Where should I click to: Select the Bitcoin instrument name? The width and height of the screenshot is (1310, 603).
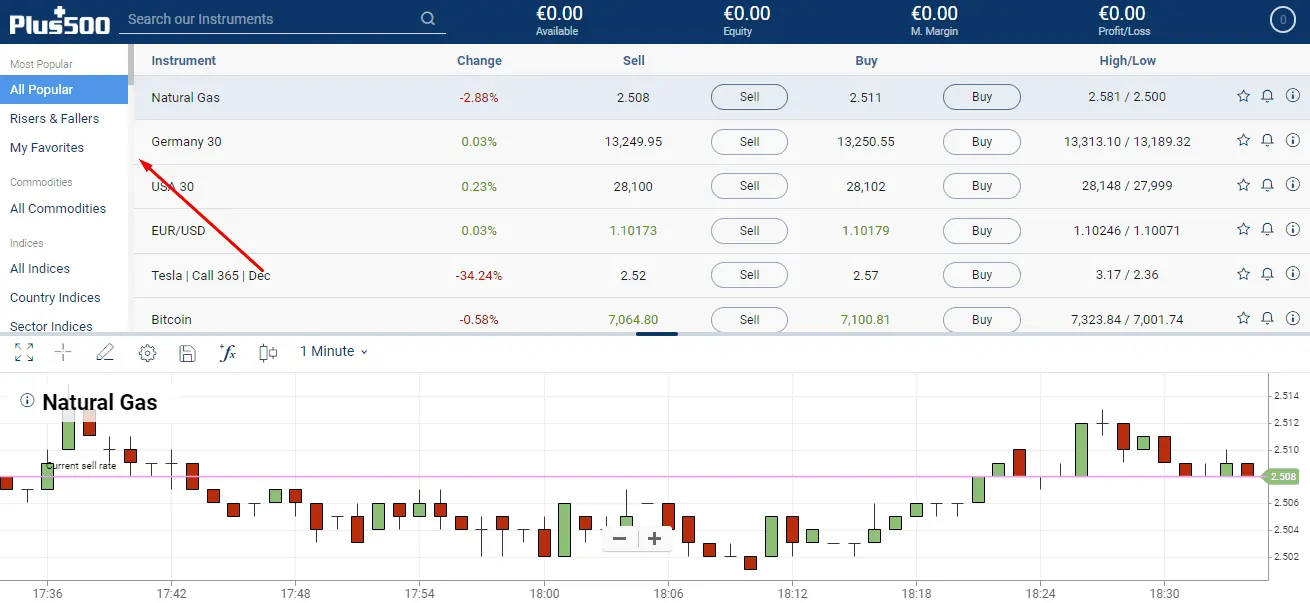[171, 319]
